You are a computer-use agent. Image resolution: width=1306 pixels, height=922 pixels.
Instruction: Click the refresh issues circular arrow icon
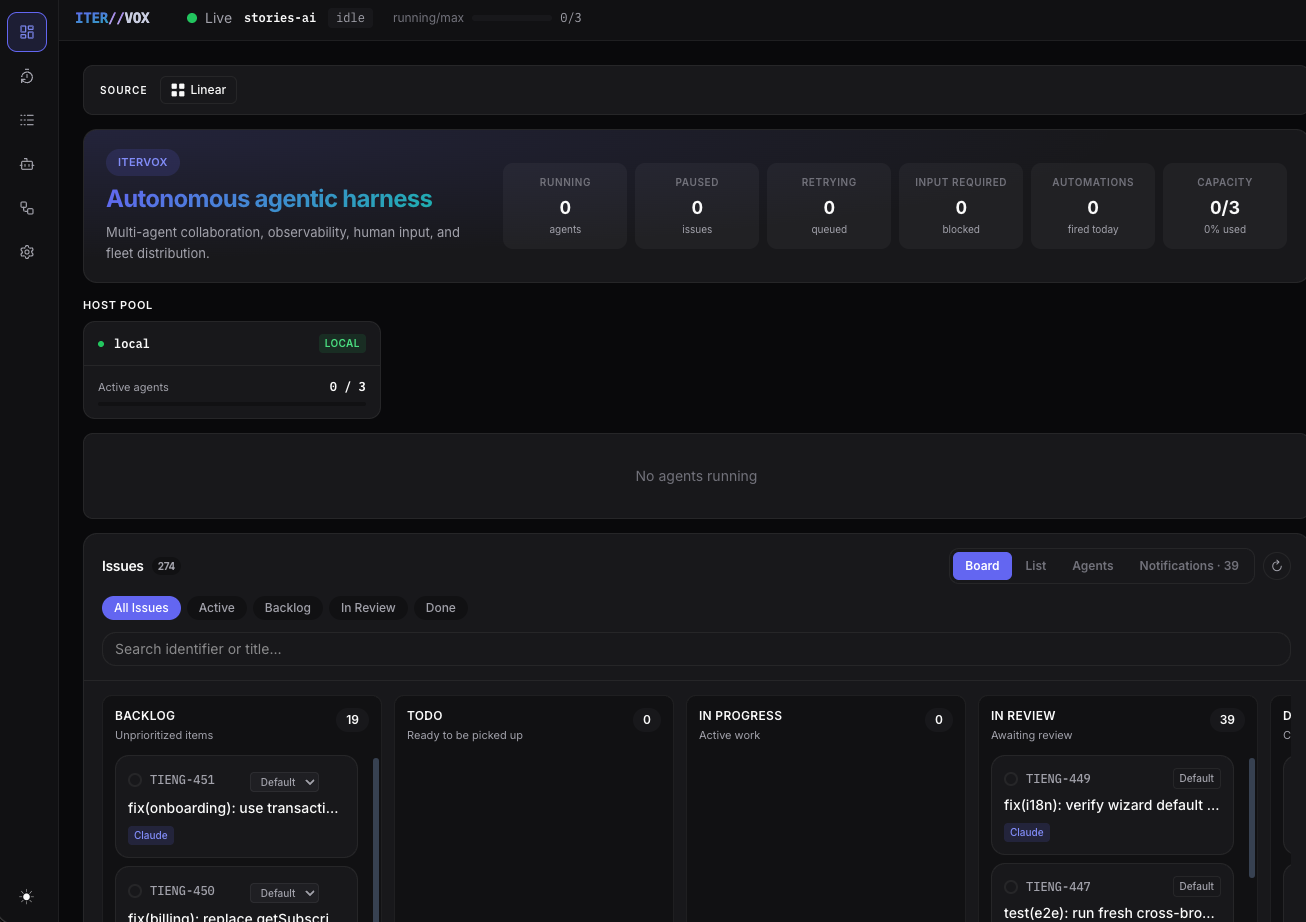tap(1276, 566)
